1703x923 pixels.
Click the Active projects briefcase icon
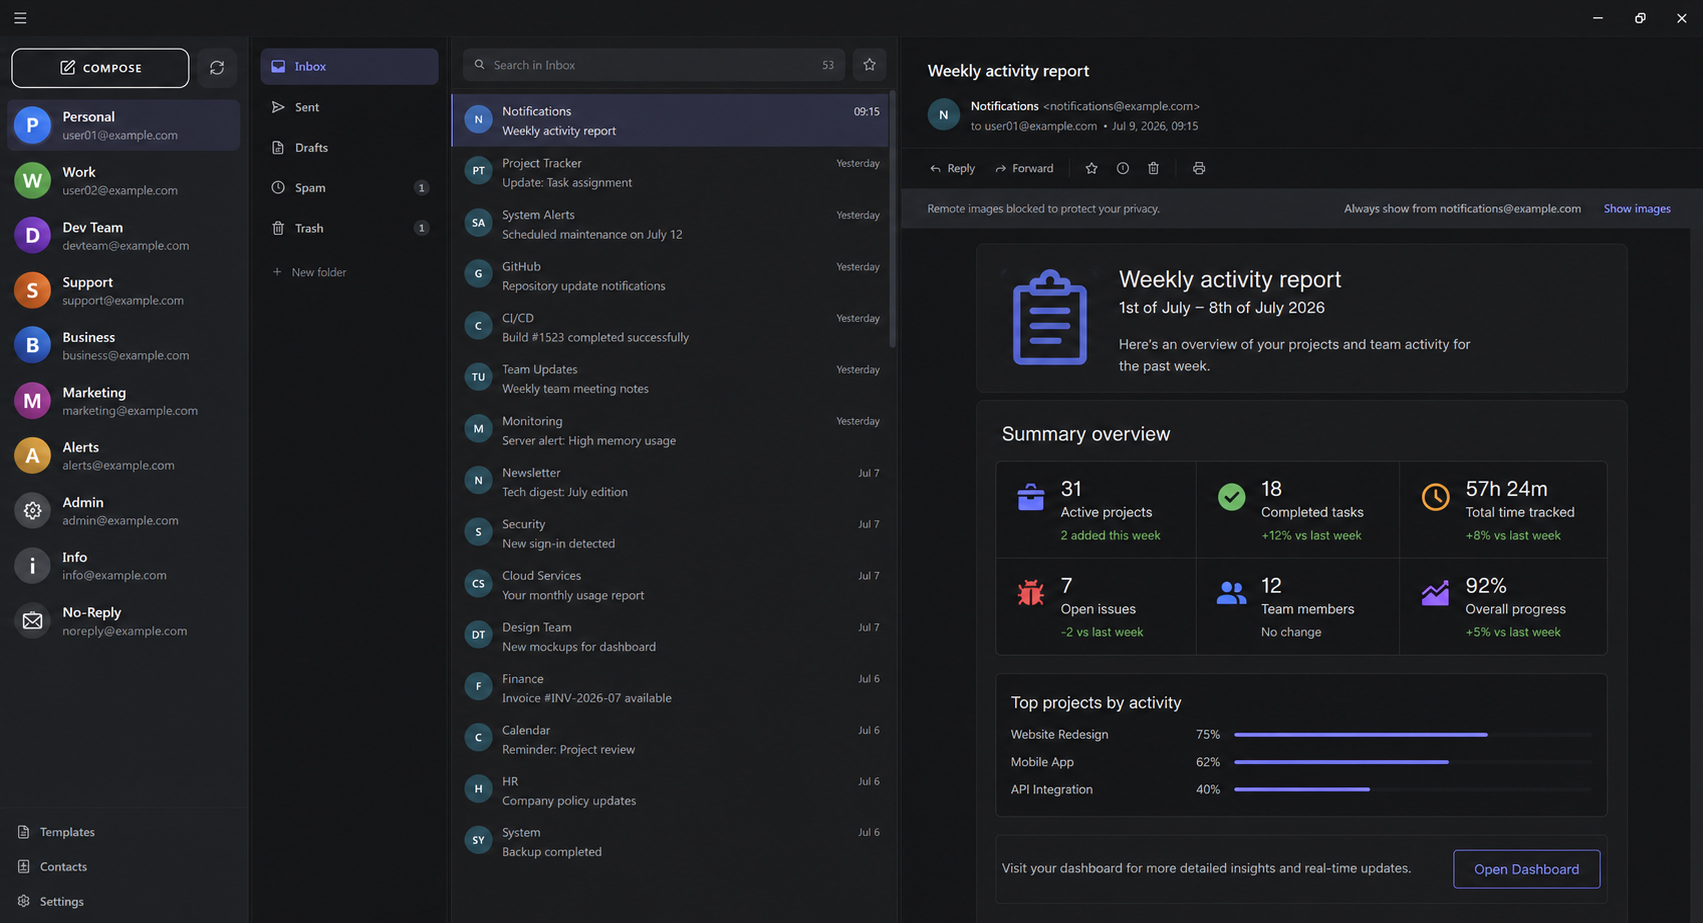pyautogui.click(x=1030, y=497)
